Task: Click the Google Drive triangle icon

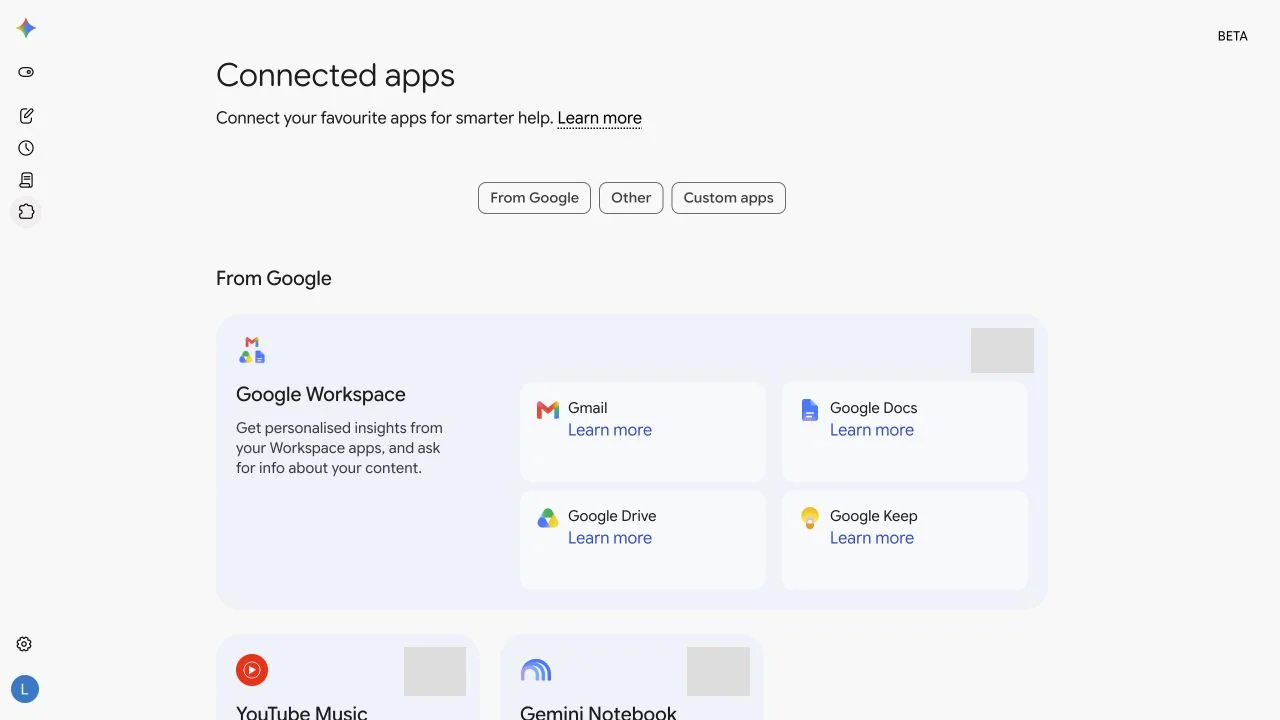Action: tap(547, 518)
